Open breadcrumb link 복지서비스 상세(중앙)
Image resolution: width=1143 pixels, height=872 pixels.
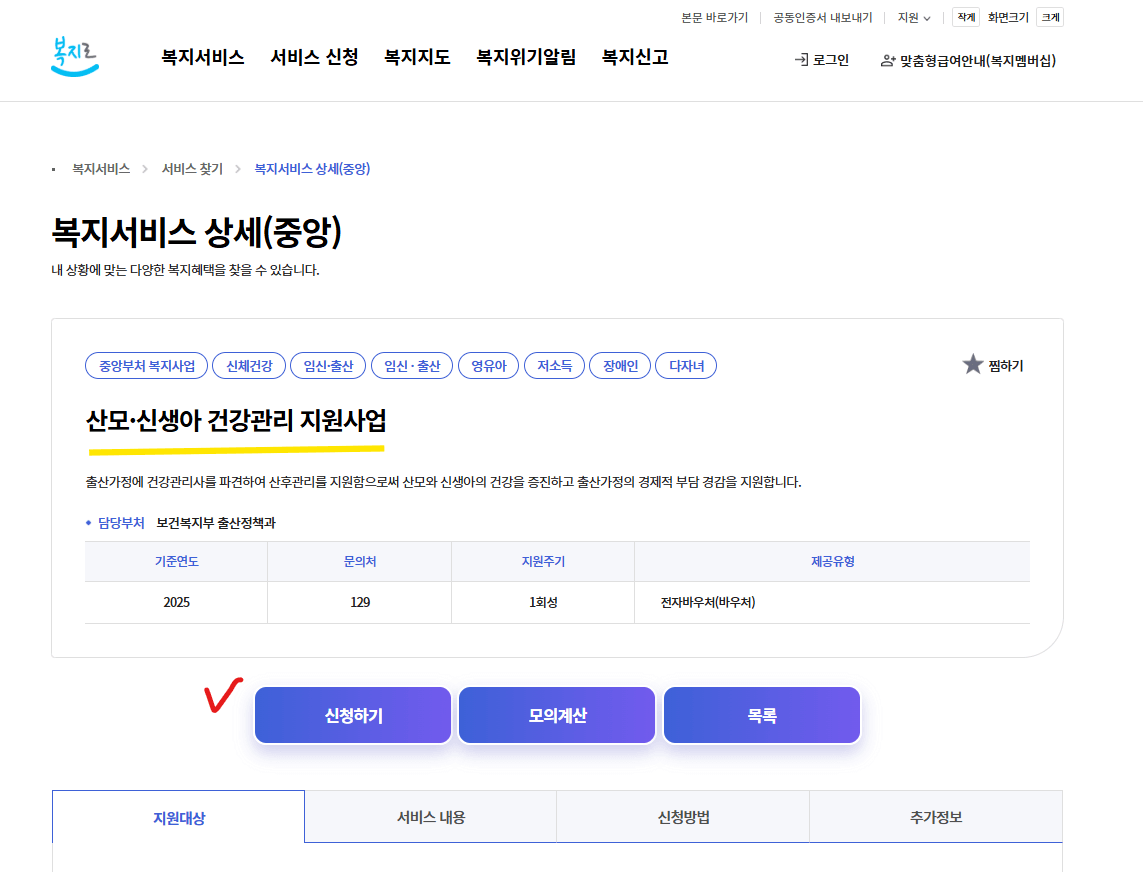pos(311,169)
